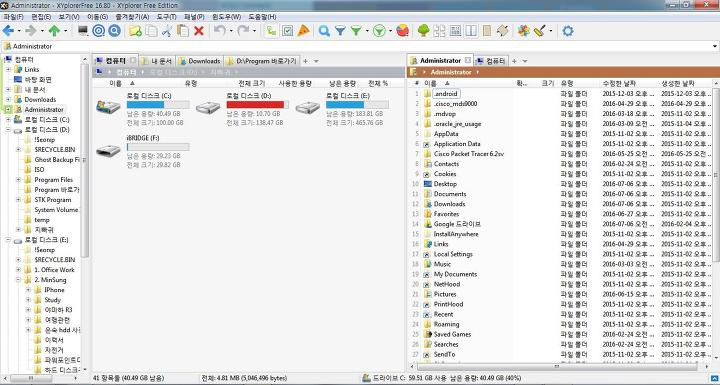The height and width of the screenshot is (385, 720).
Task: Click the blue funnel visual filter icon
Action: 340,31
